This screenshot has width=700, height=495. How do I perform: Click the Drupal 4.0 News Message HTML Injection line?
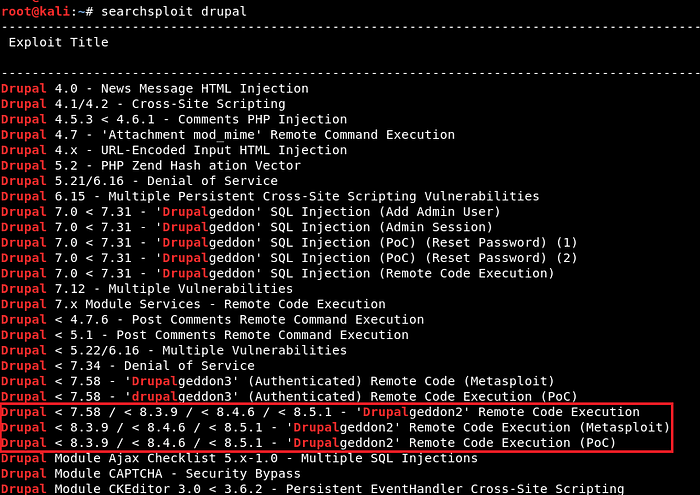[x=155, y=89]
